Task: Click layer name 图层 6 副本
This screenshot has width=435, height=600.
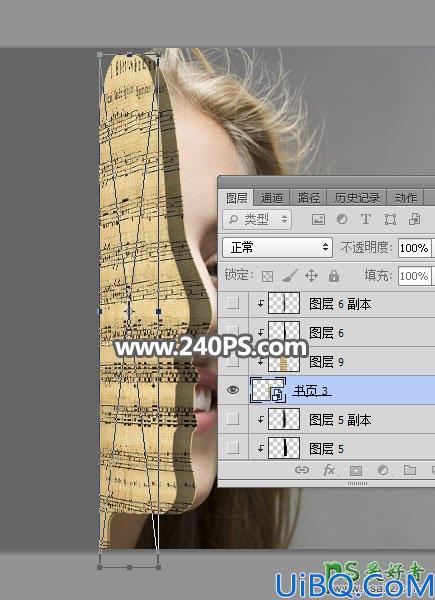Action: click(x=340, y=304)
